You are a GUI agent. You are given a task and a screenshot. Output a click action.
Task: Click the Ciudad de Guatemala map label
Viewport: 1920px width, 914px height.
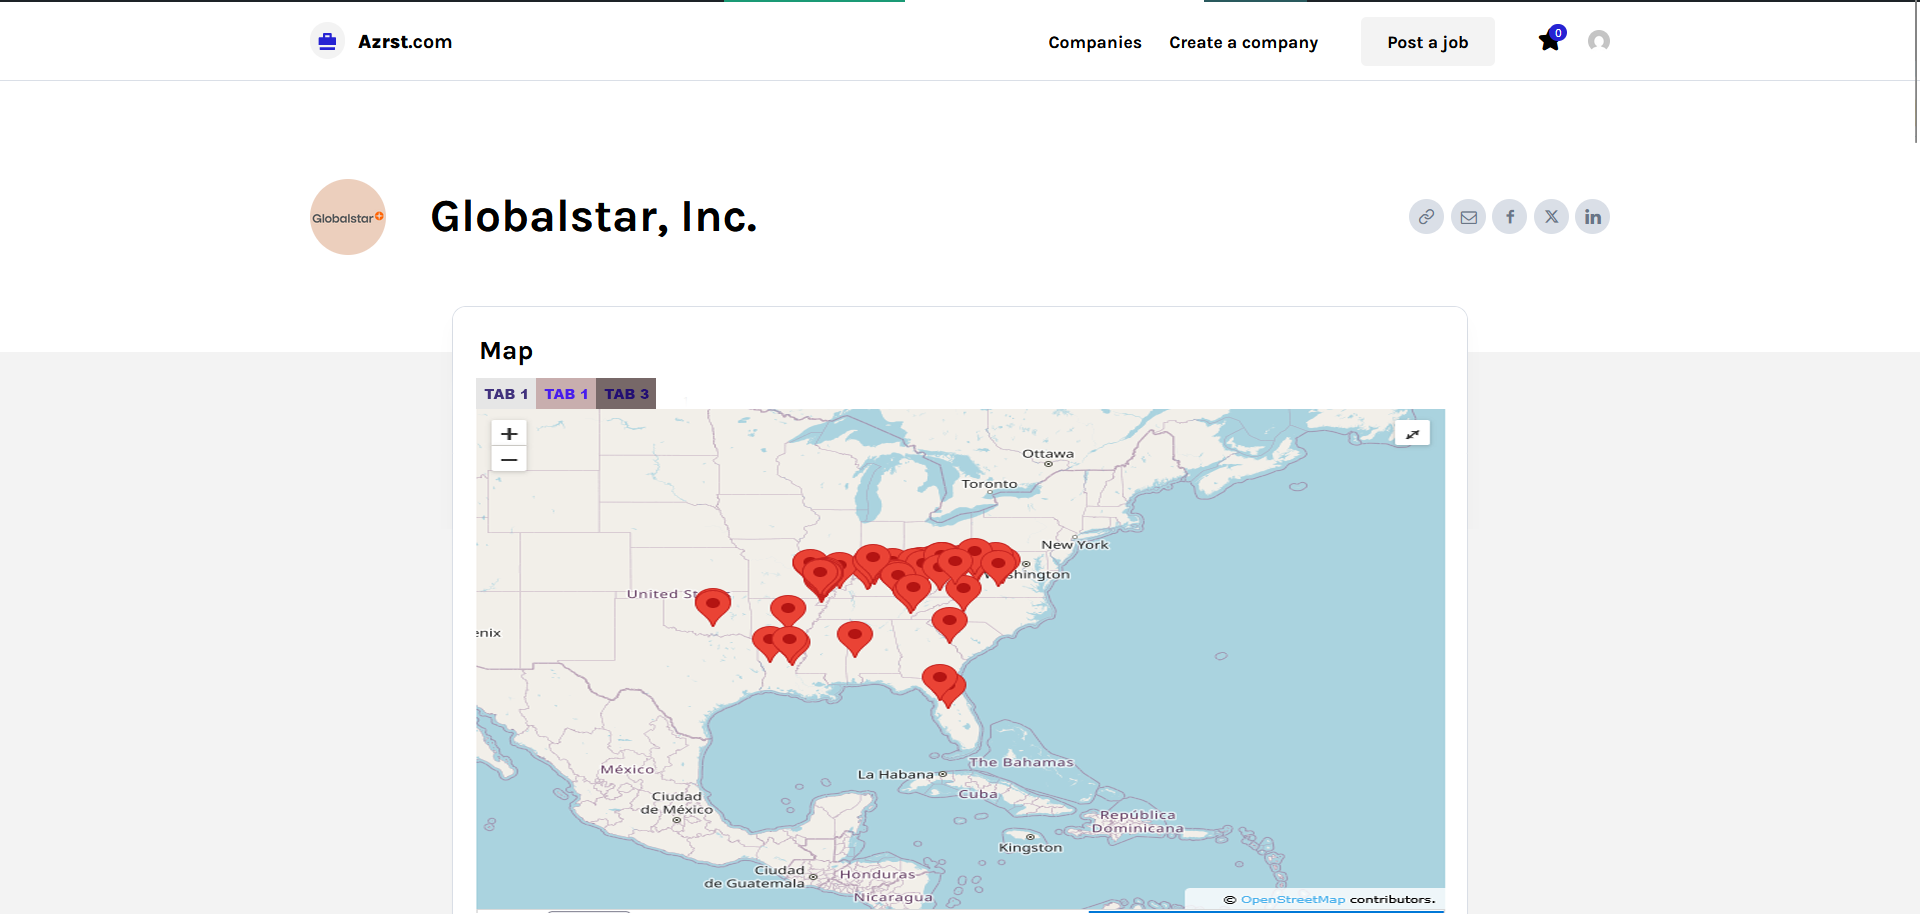pos(755,877)
